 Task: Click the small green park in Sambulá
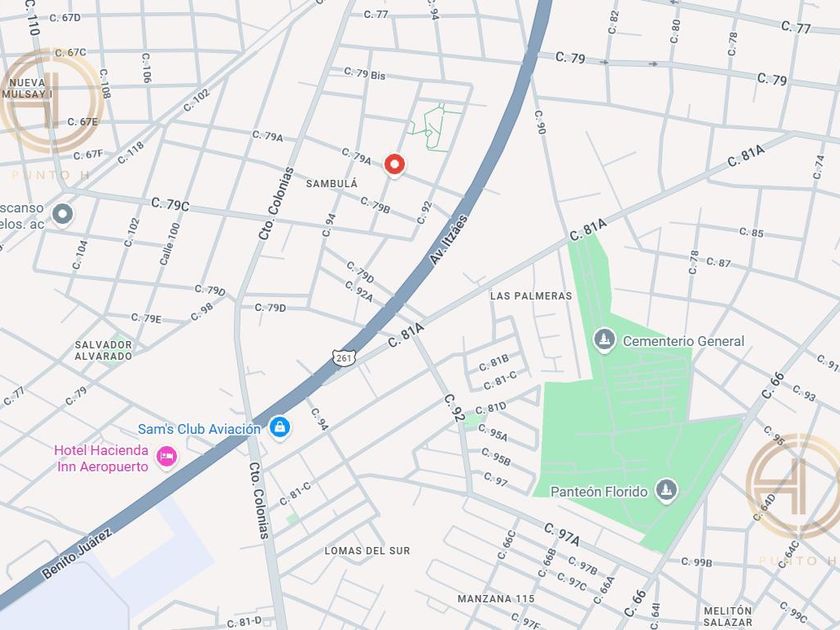coord(433,128)
